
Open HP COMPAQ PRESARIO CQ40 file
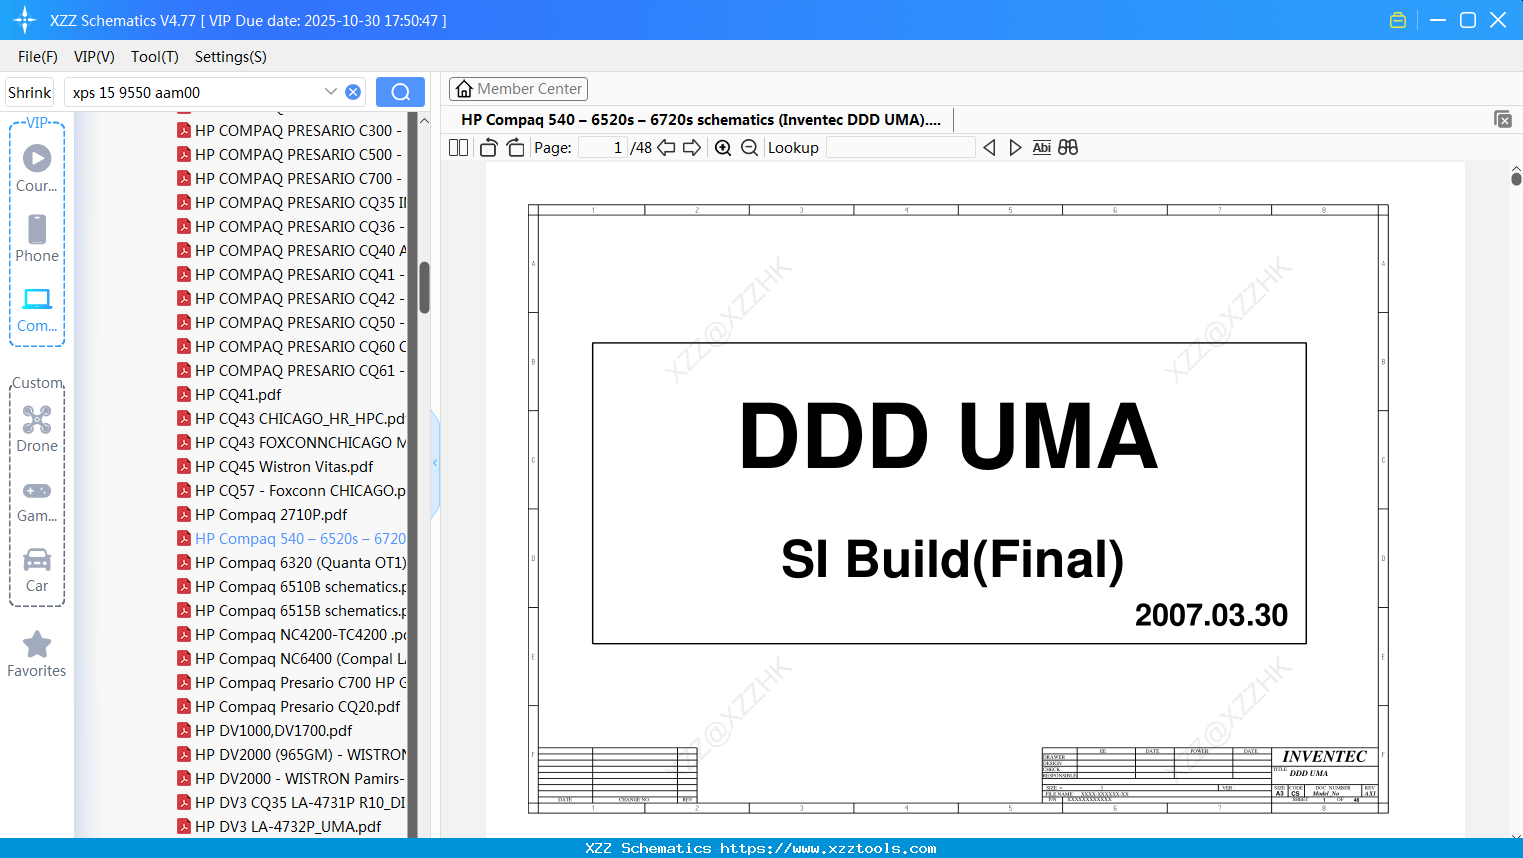pos(291,250)
